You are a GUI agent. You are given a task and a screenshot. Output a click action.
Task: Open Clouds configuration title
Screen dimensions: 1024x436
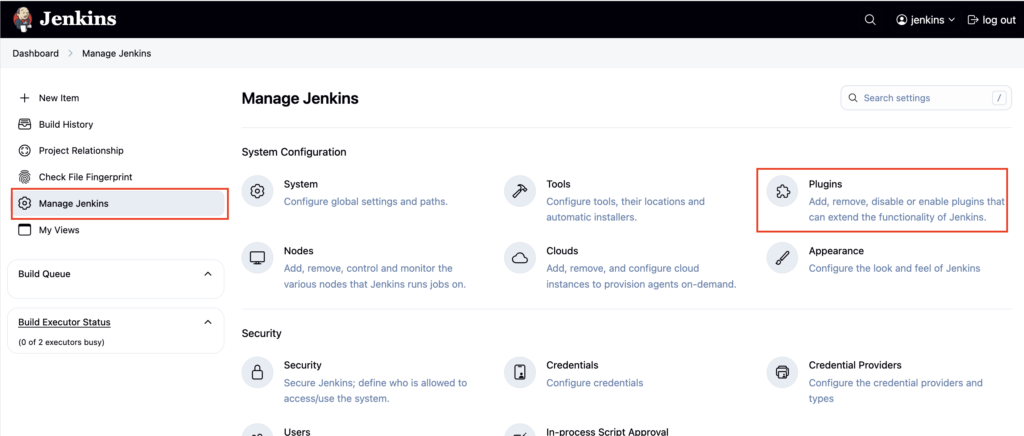point(562,251)
